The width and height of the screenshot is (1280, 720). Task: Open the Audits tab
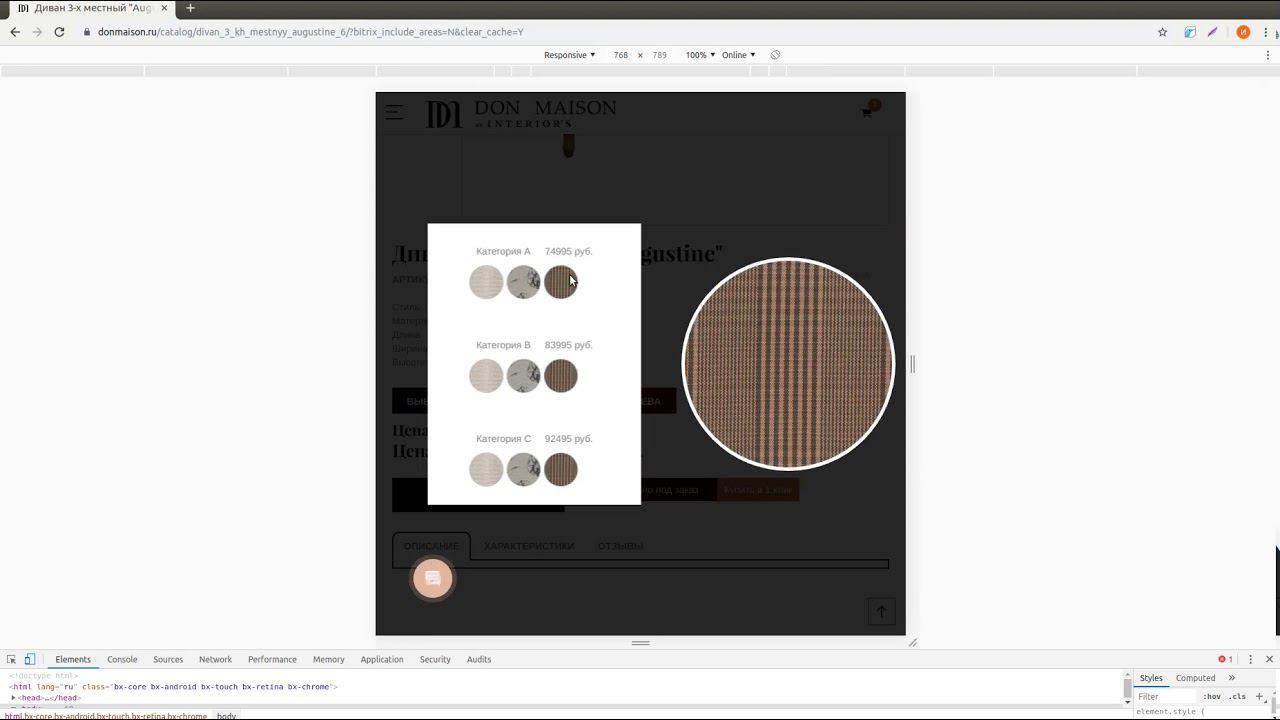pyautogui.click(x=479, y=659)
